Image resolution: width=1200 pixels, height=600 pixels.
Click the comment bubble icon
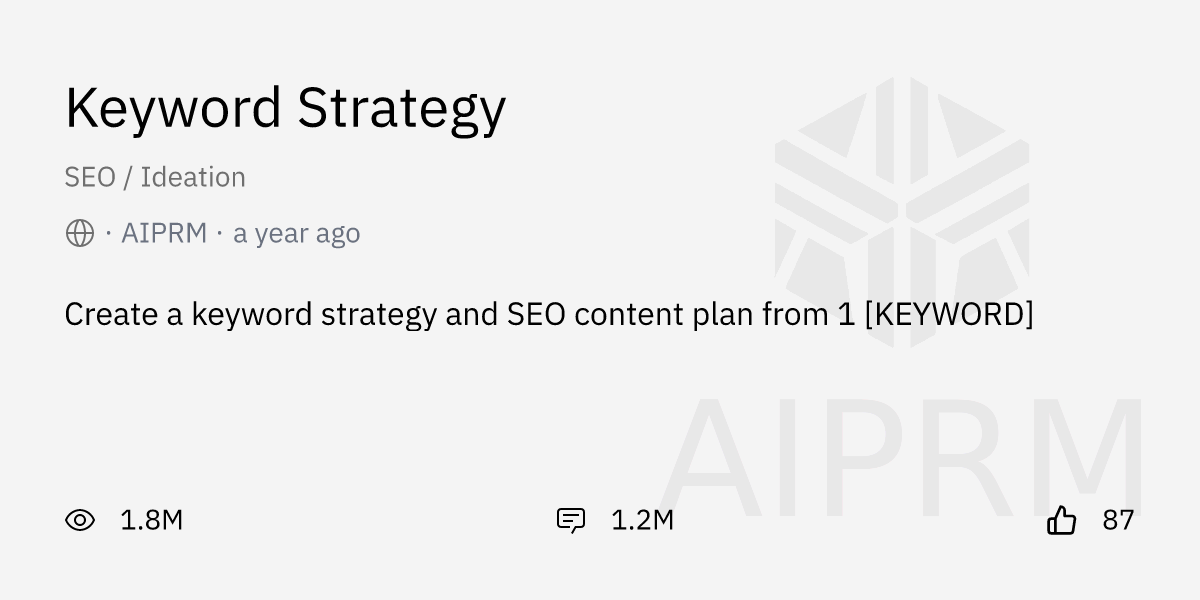570,520
